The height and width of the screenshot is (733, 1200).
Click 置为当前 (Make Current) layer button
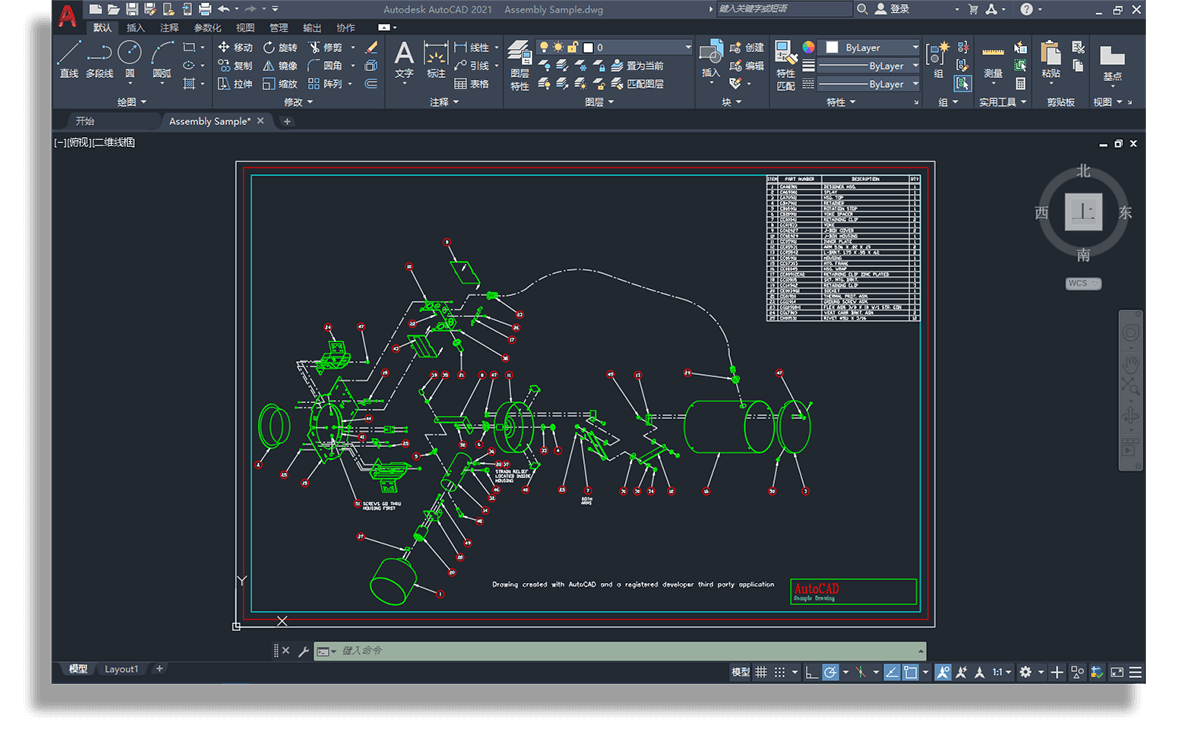coord(637,66)
